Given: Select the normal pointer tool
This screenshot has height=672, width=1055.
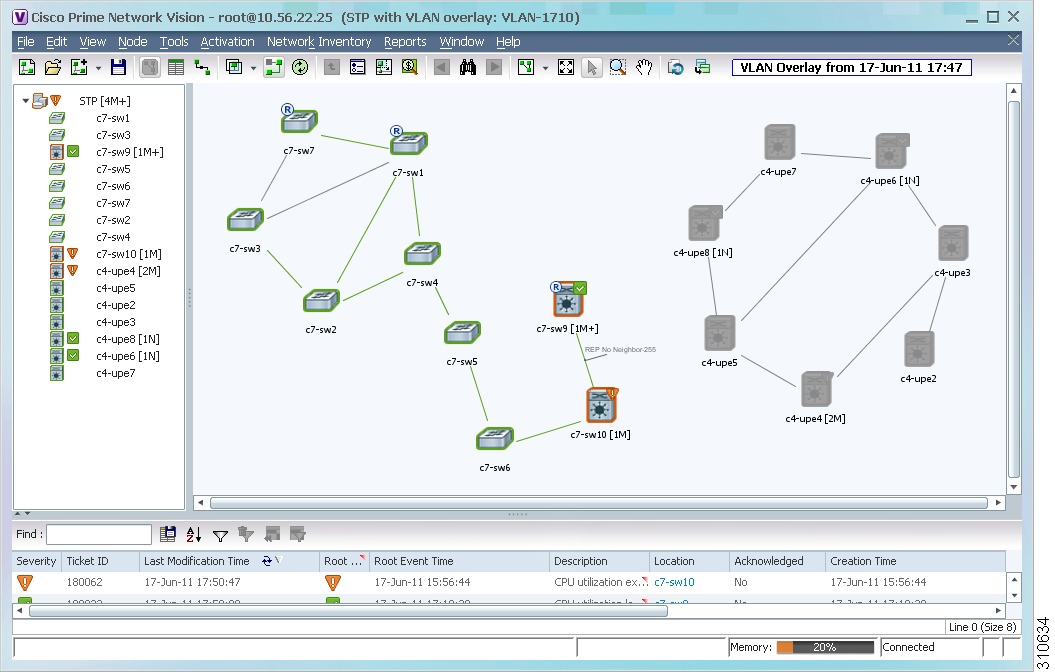Looking at the screenshot, I should tap(591, 67).
